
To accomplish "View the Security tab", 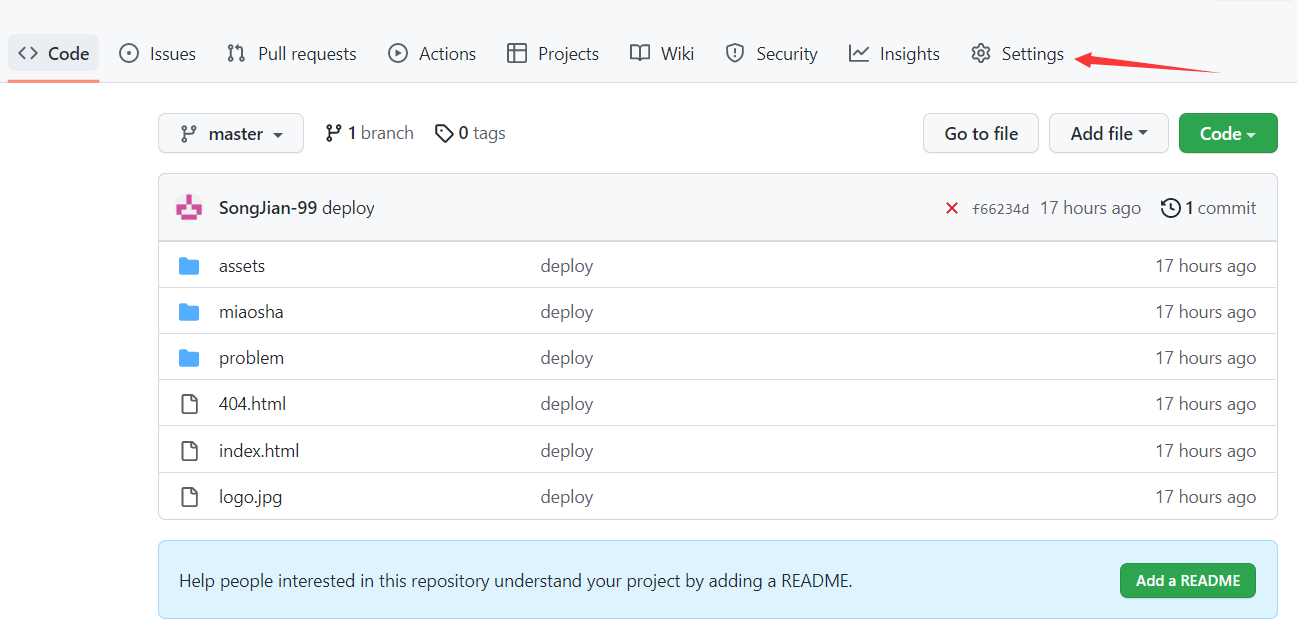I will coord(771,54).
